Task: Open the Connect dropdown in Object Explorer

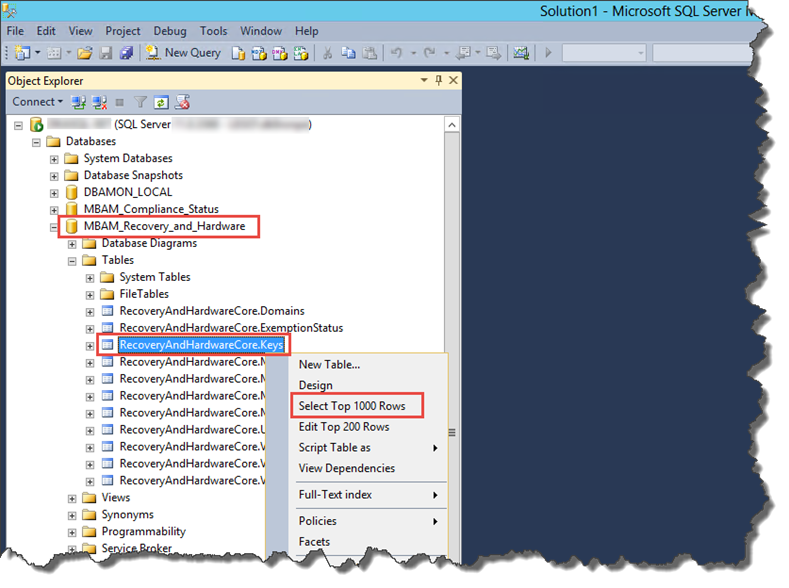Action: [x=37, y=102]
